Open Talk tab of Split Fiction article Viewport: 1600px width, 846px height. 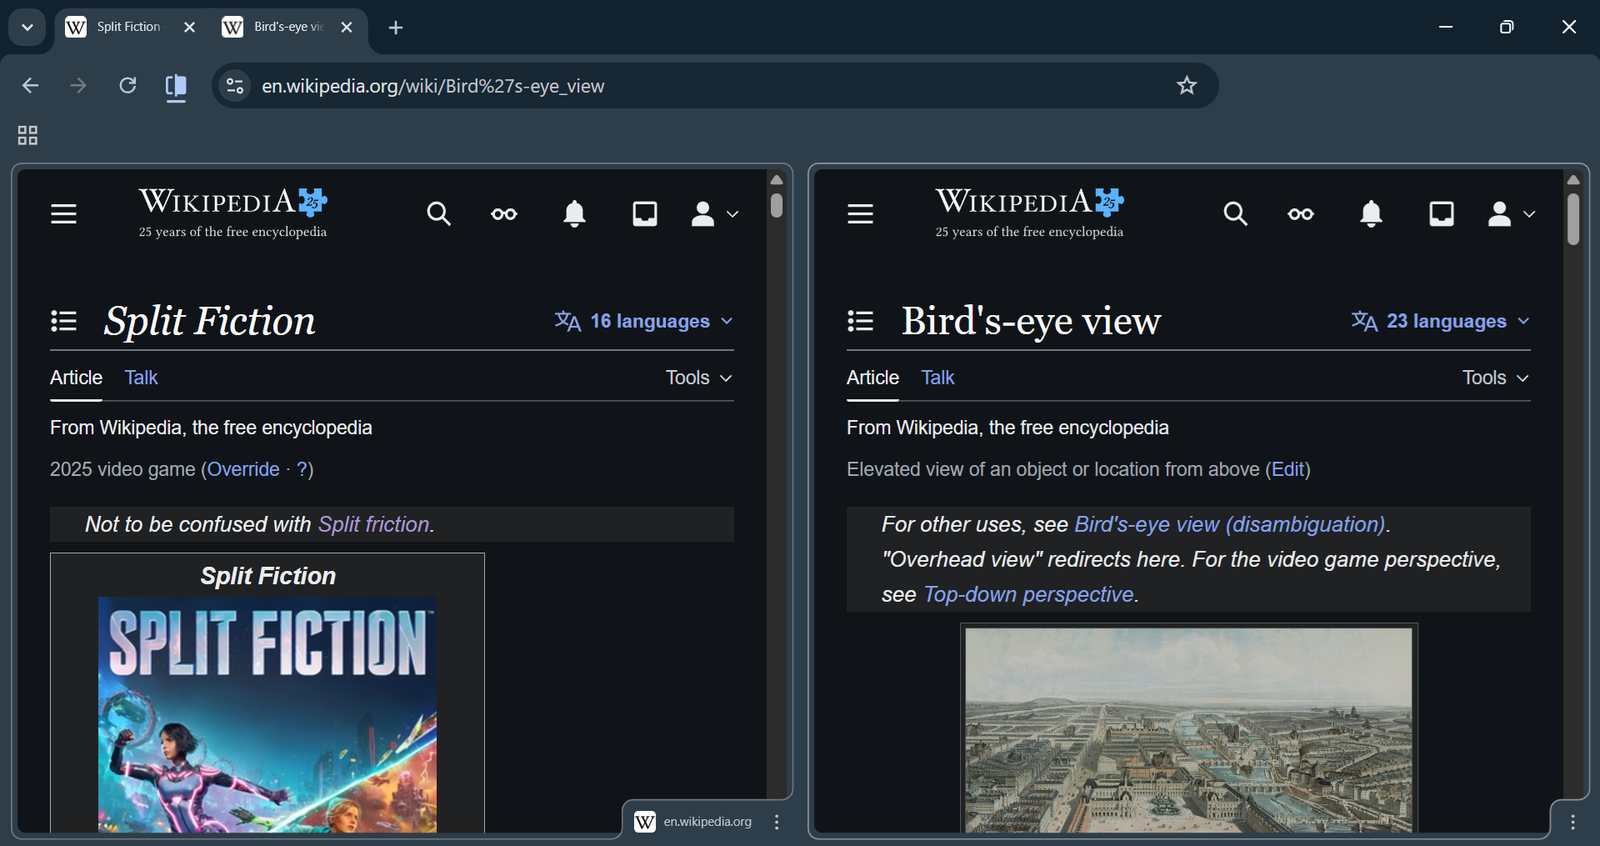[x=141, y=378]
